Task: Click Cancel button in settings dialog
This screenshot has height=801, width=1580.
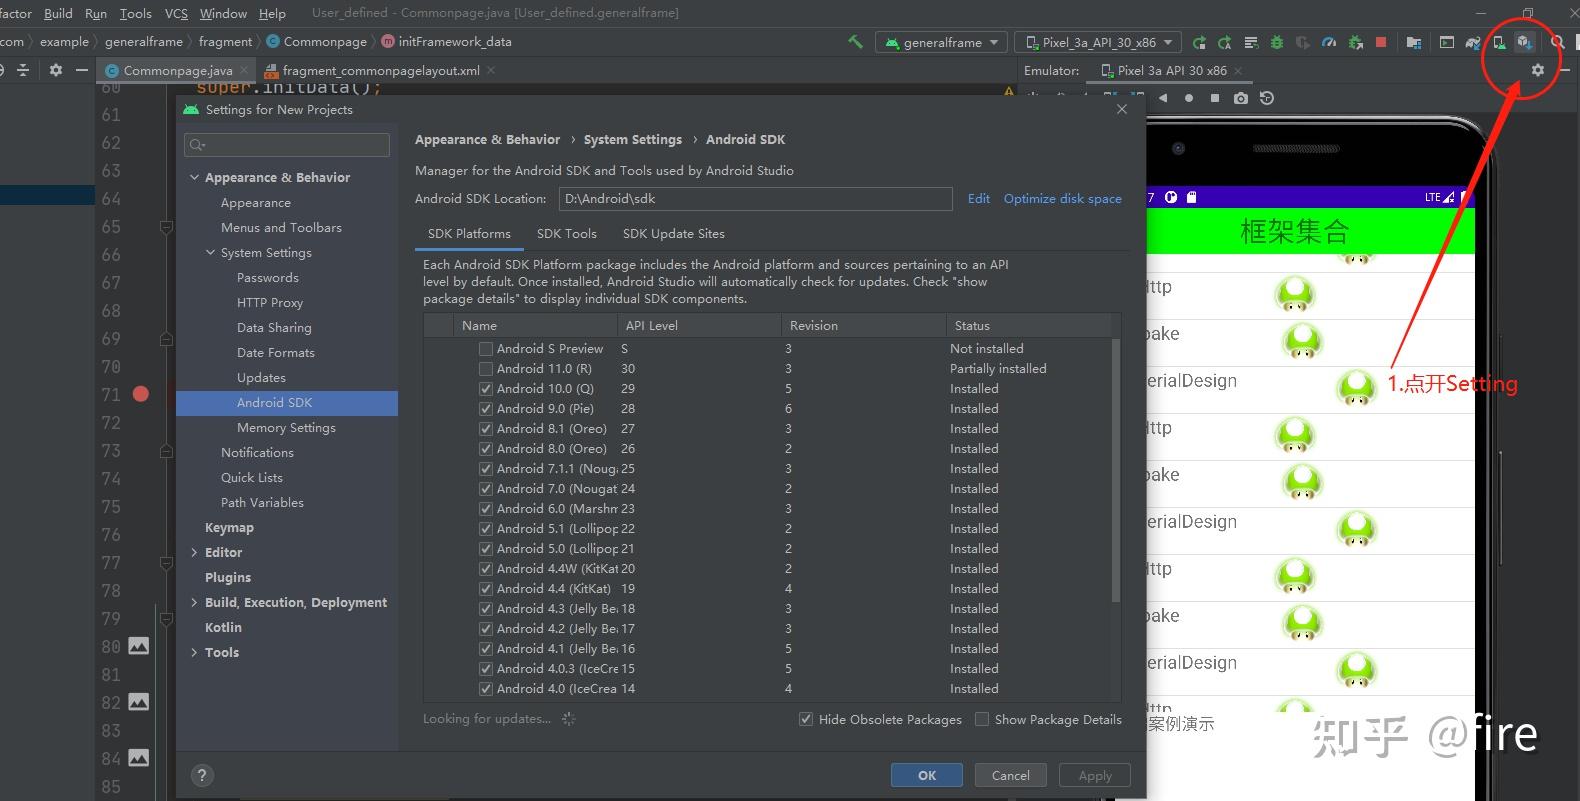Action: pyautogui.click(x=1010, y=775)
